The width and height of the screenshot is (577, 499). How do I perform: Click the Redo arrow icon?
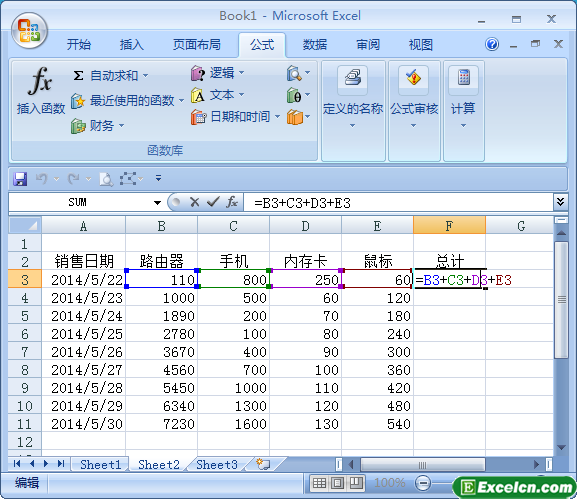(74, 179)
